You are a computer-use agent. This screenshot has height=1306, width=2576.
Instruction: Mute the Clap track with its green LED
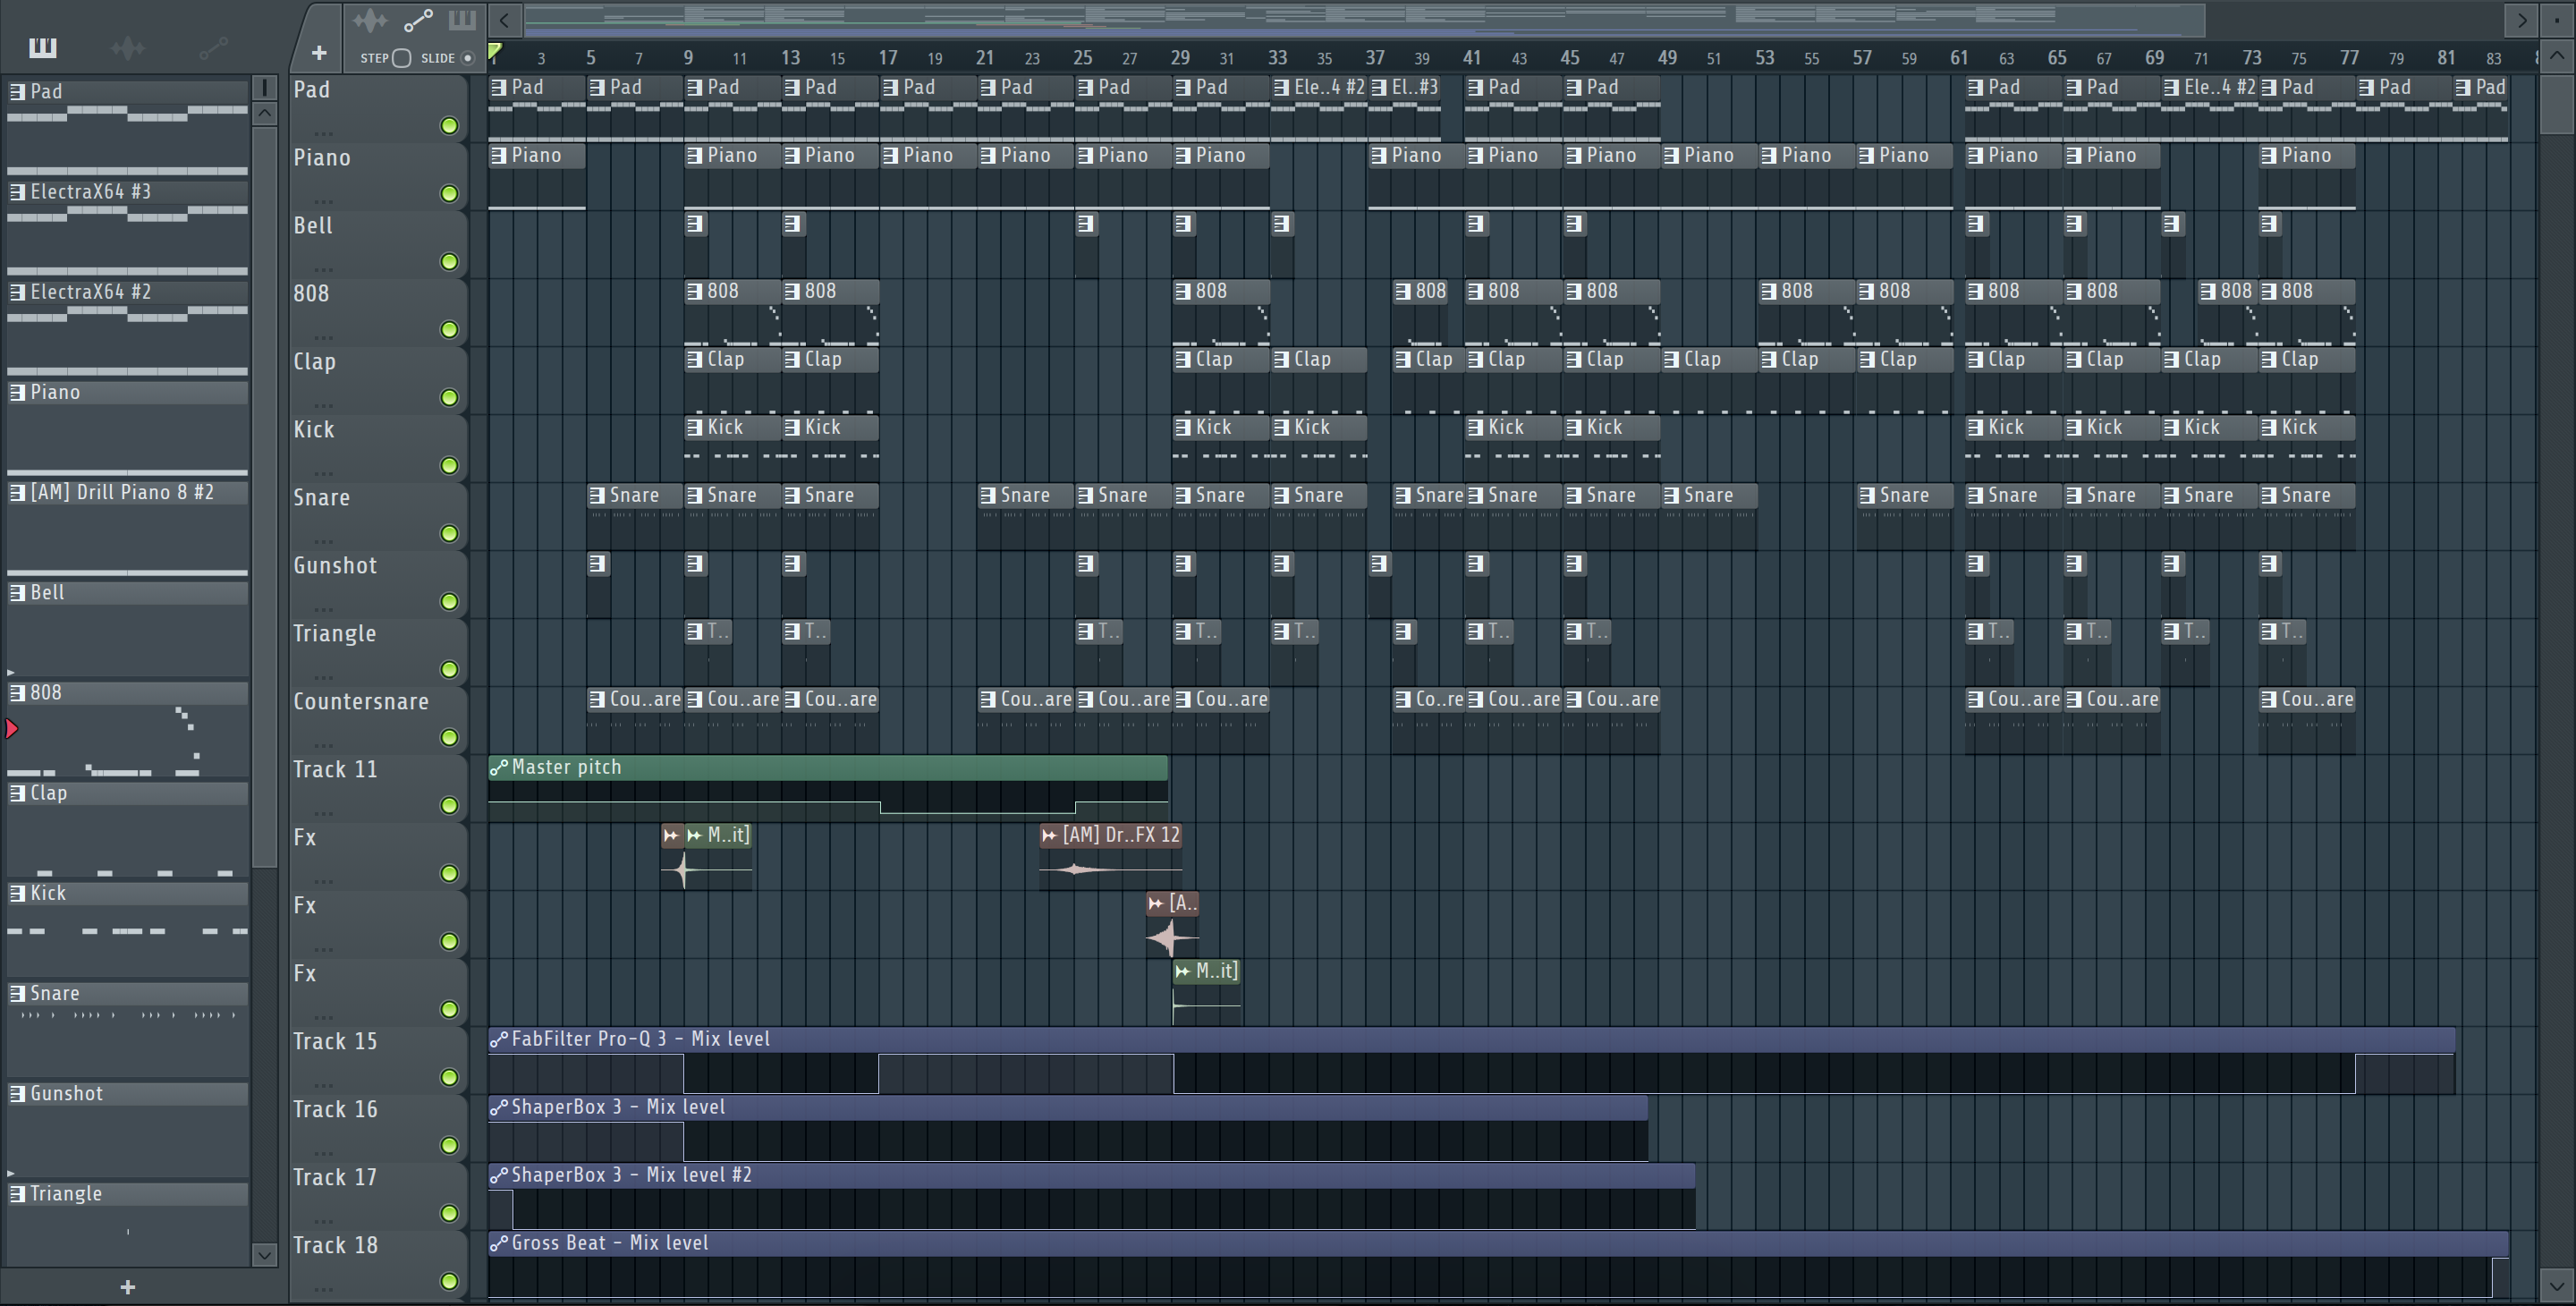point(450,398)
